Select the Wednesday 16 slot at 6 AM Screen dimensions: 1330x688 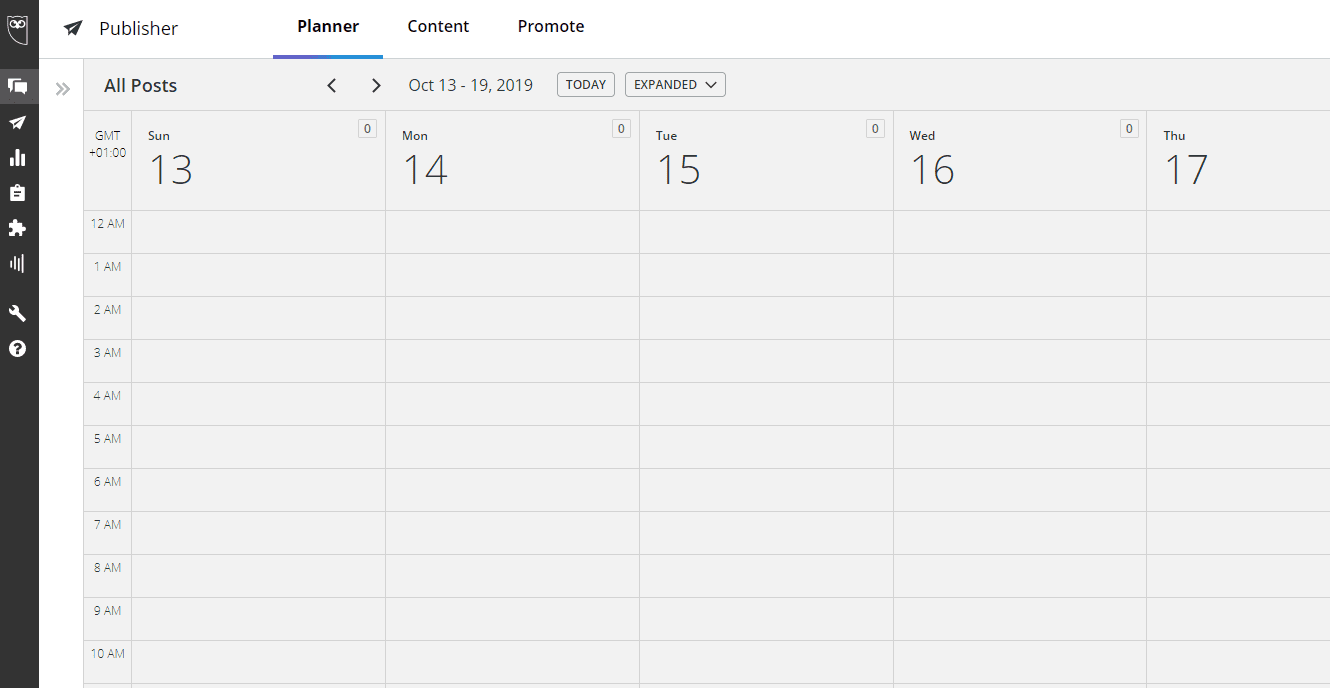(x=1020, y=490)
